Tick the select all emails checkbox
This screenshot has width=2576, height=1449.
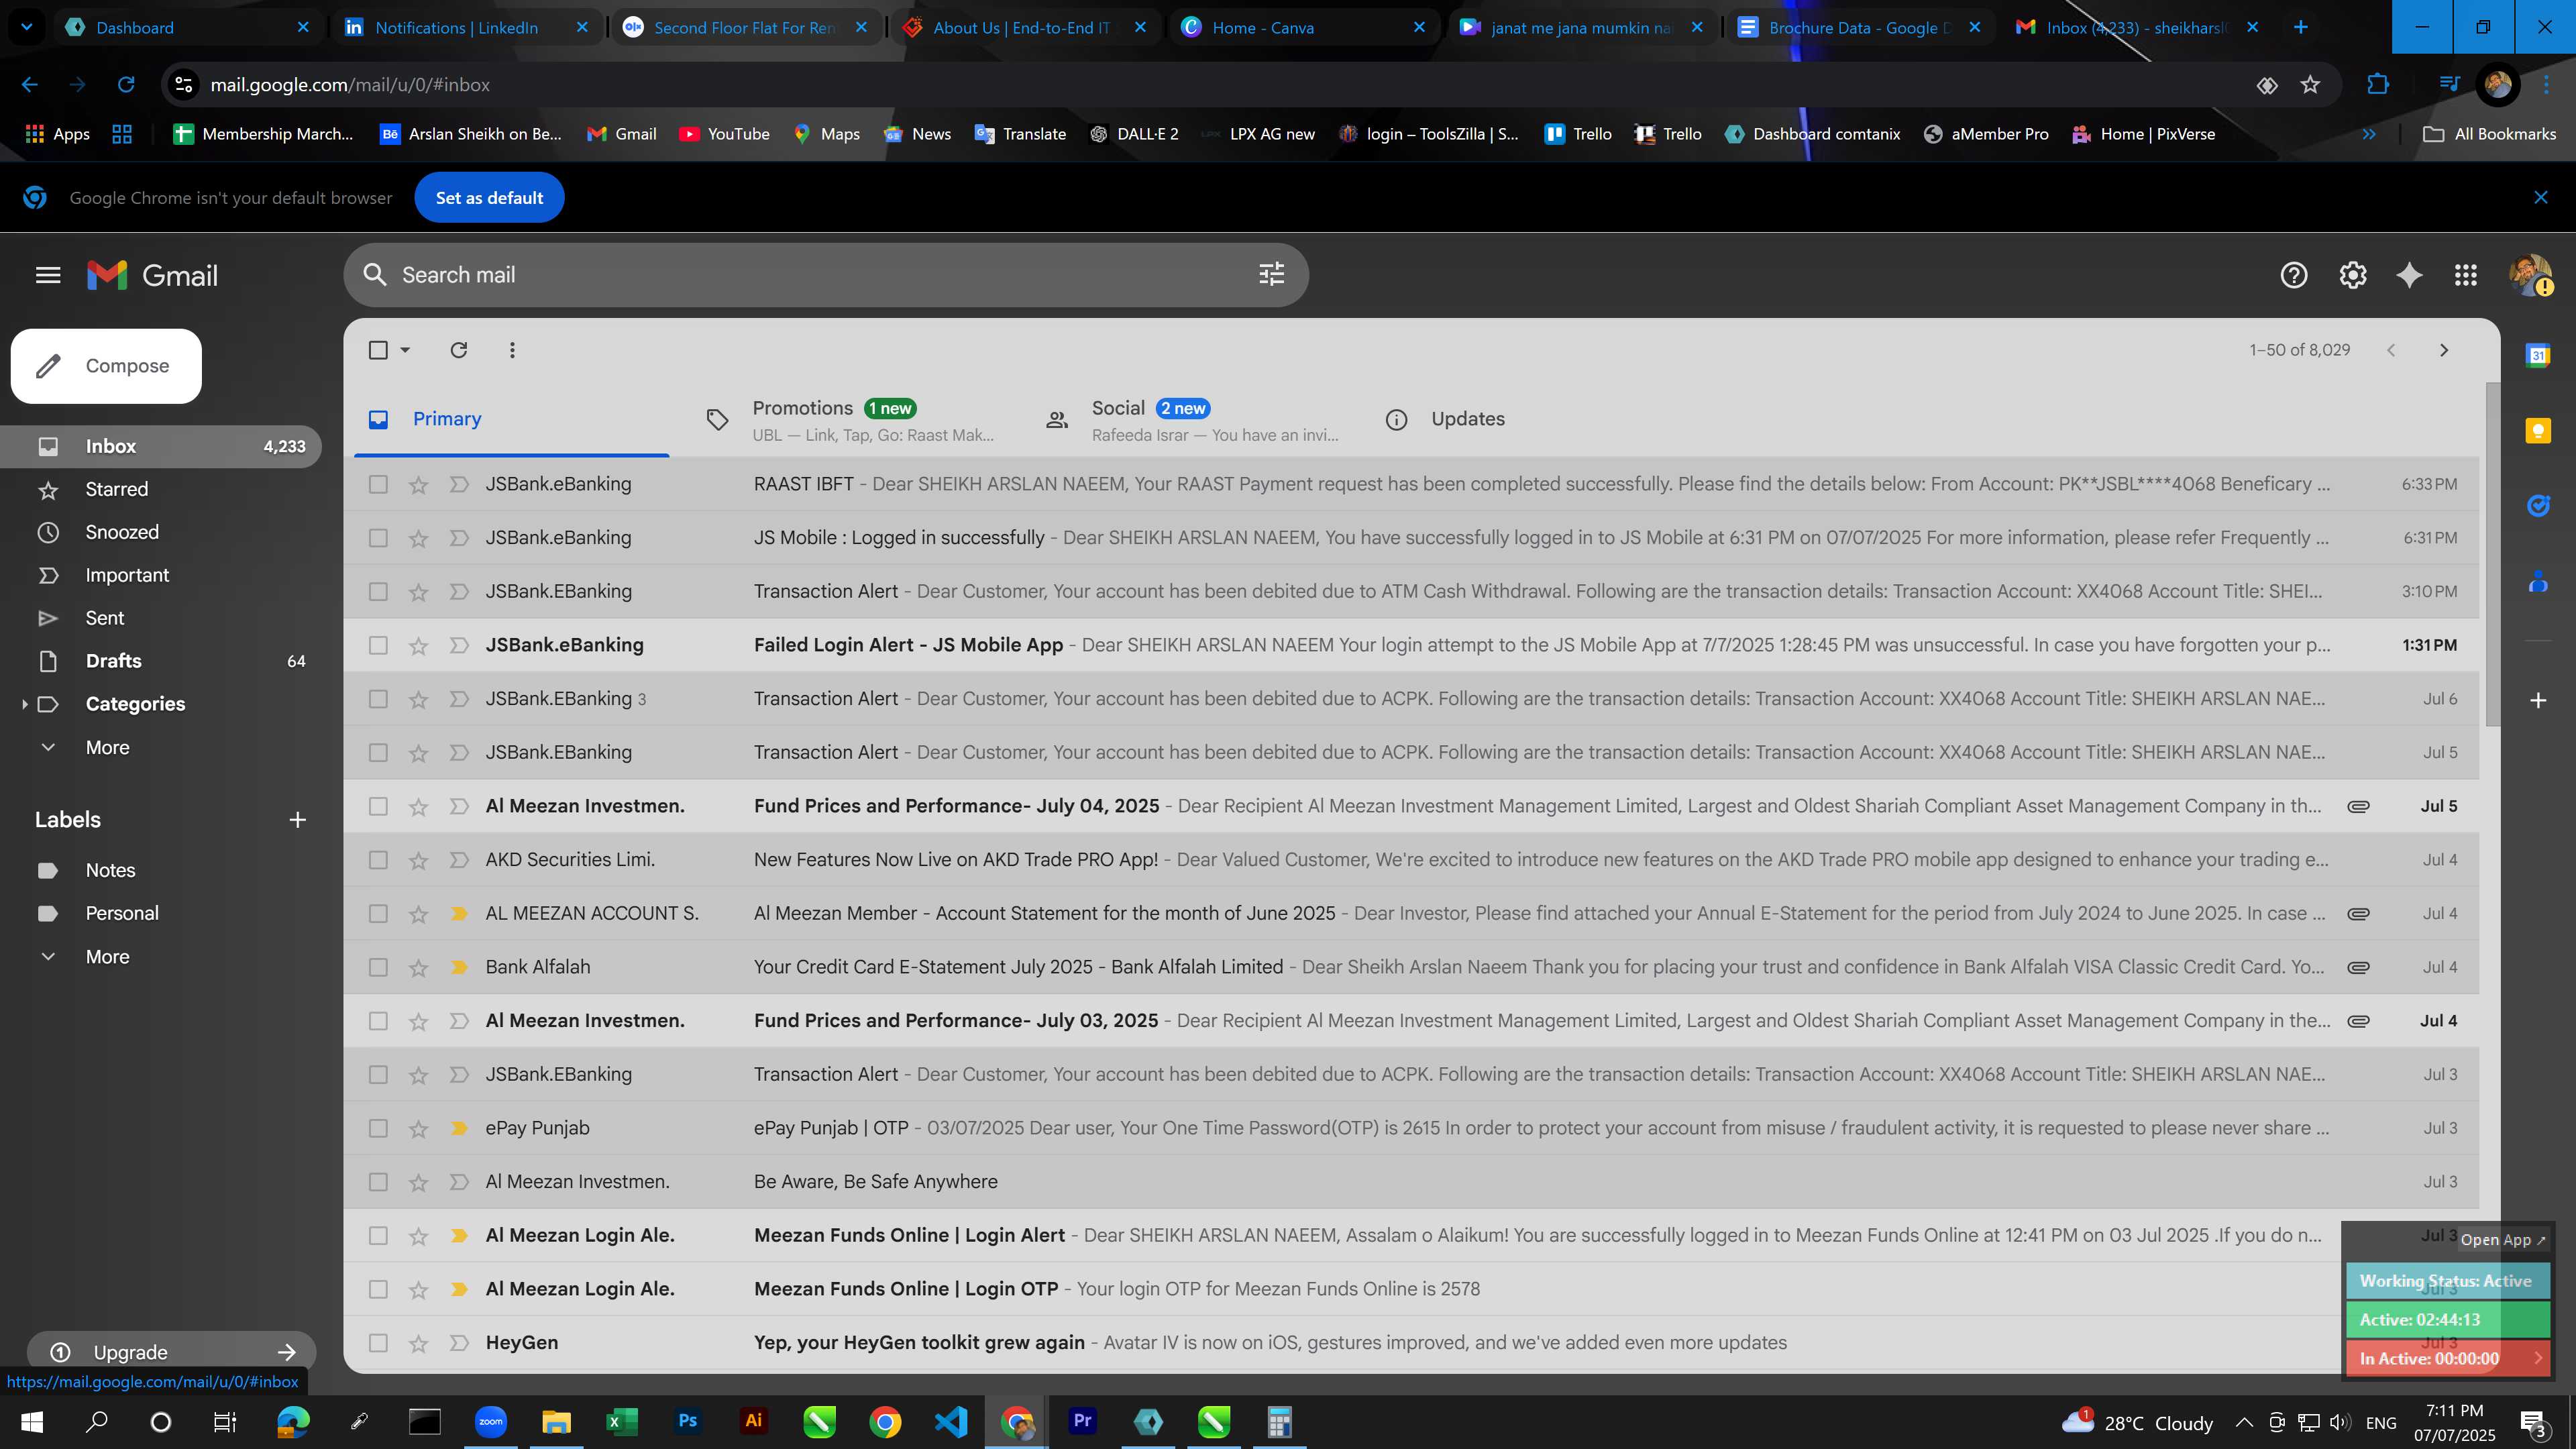(378, 350)
